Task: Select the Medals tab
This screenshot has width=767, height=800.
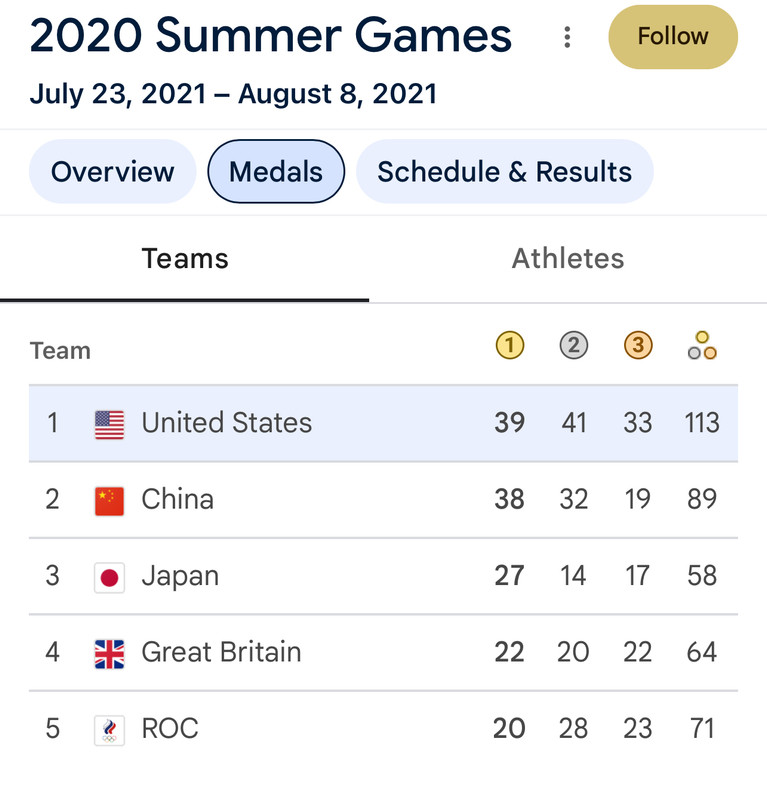Action: tap(276, 171)
